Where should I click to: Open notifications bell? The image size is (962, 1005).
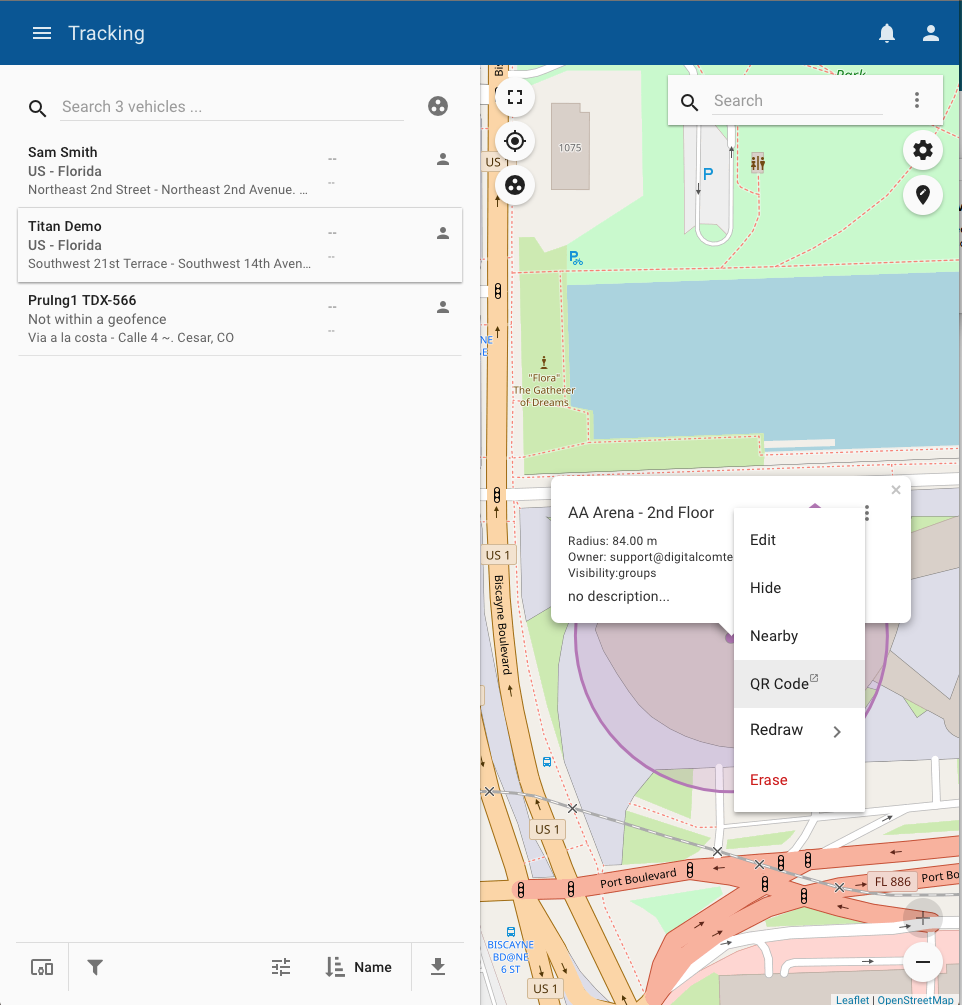[x=886, y=33]
